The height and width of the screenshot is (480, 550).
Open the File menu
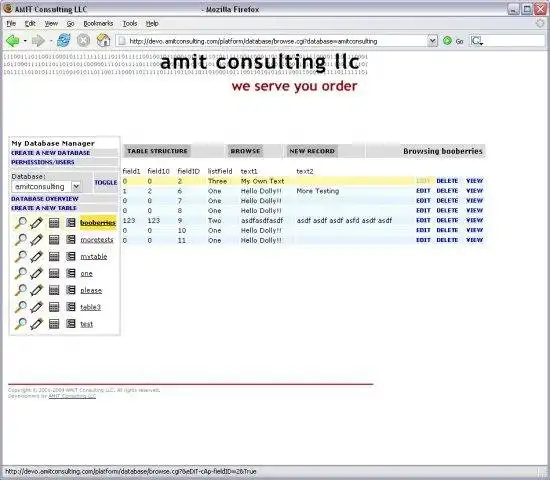(x=11, y=24)
